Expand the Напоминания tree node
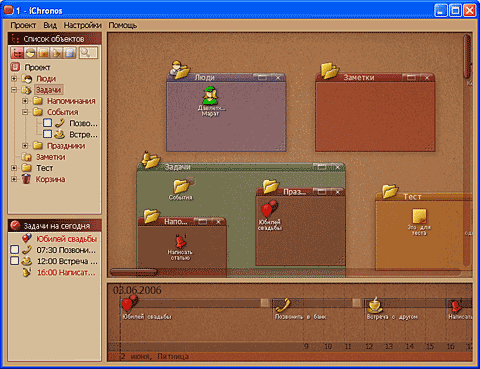This screenshot has width=480, height=369. tap(25, 101)
